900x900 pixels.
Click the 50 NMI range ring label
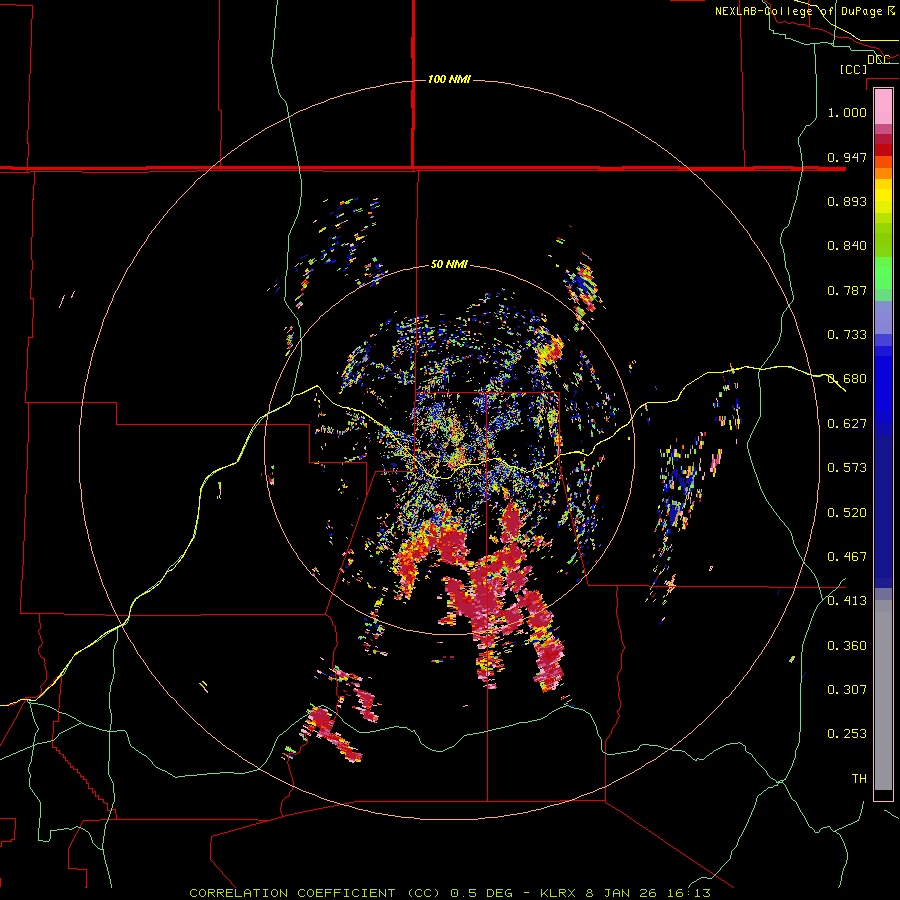pyautogui.click(x=449, y=264)
